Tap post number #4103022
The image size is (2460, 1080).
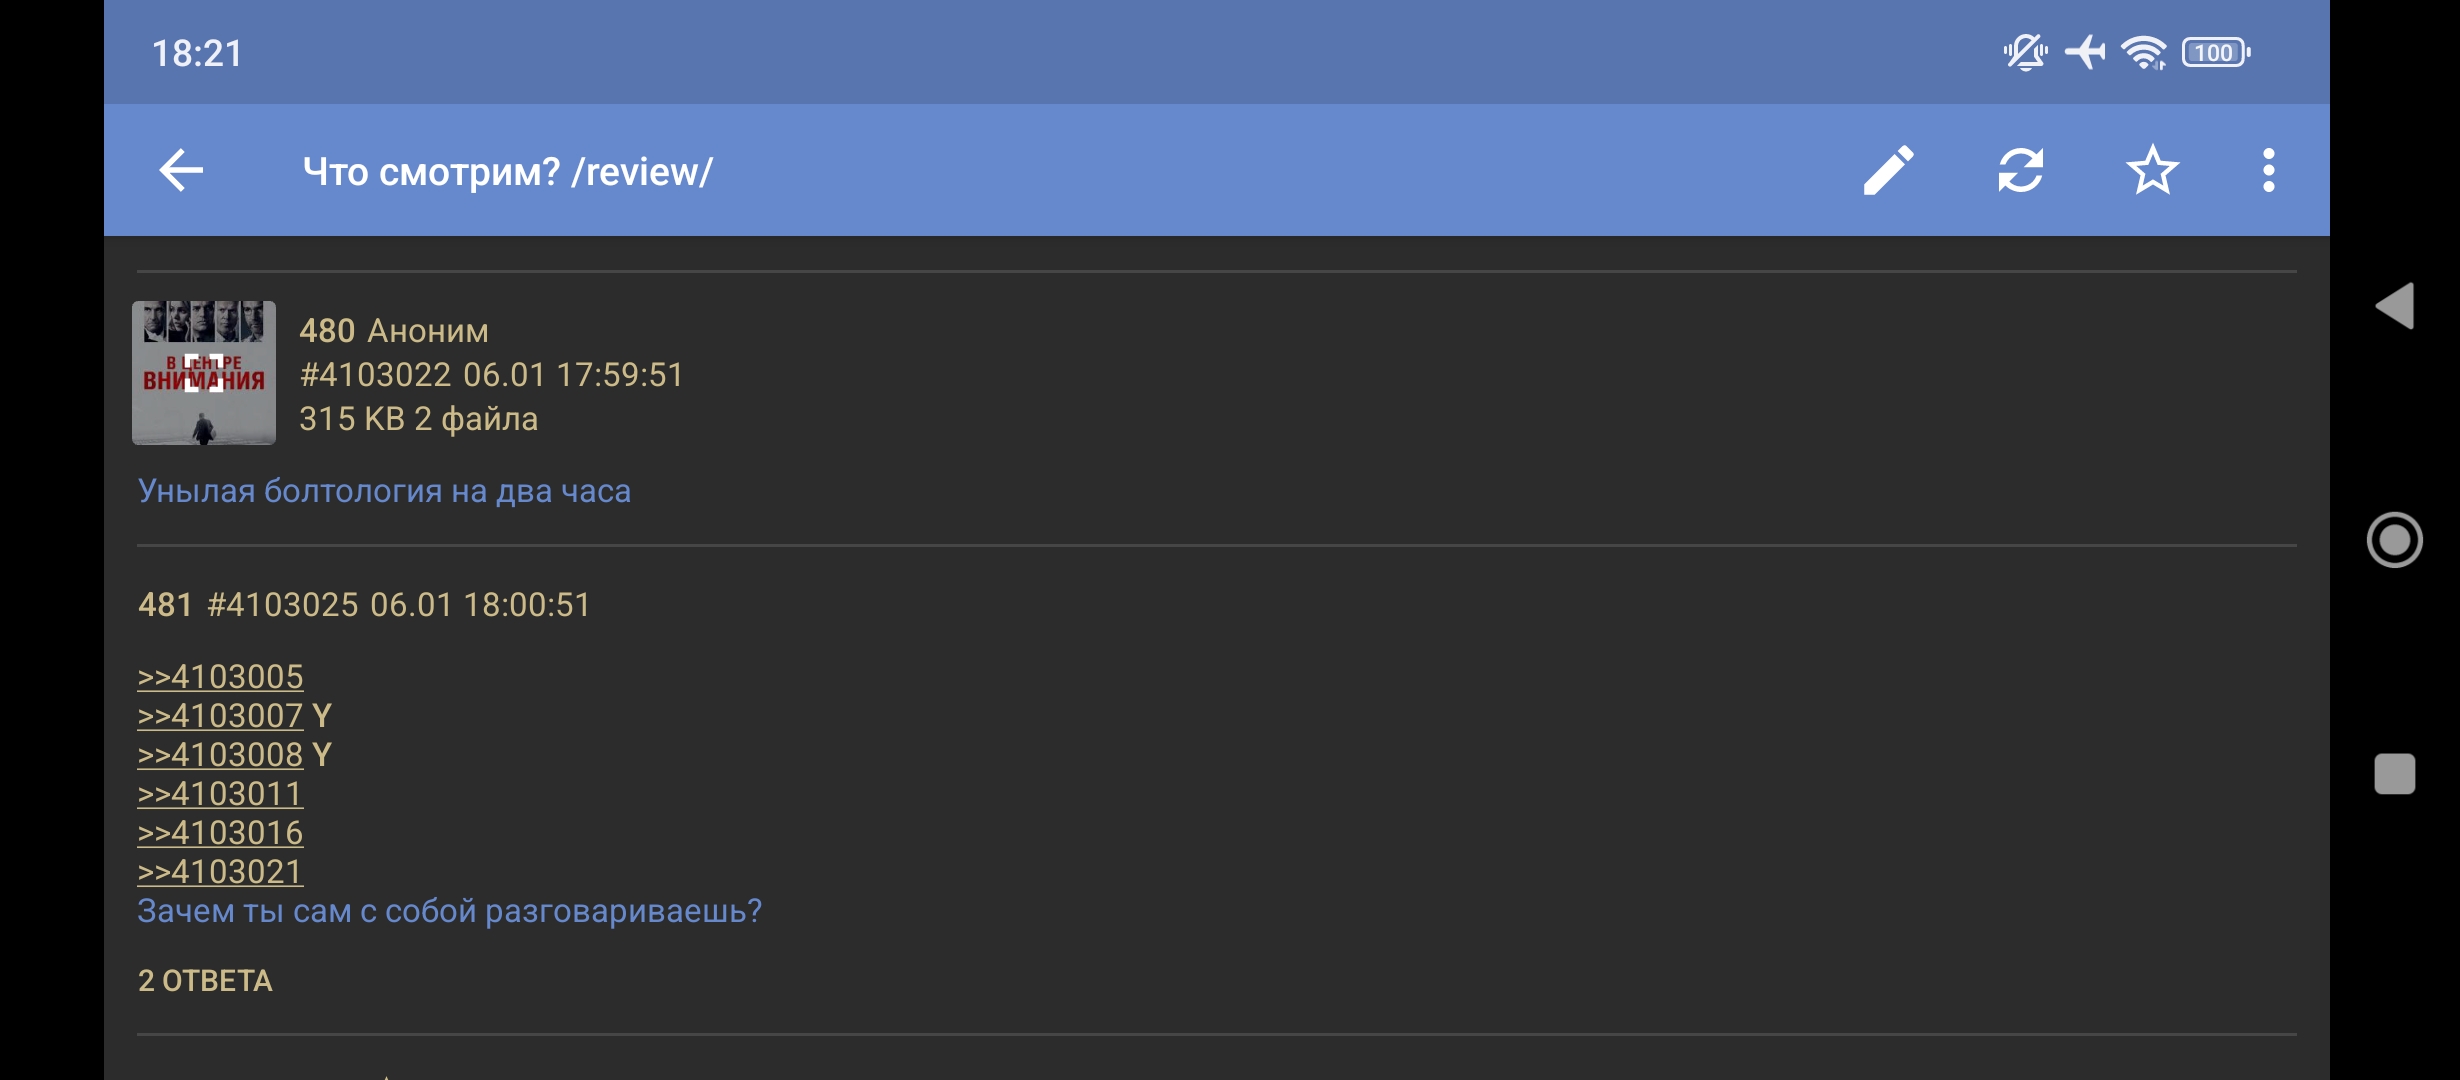(x=376, y=375)
